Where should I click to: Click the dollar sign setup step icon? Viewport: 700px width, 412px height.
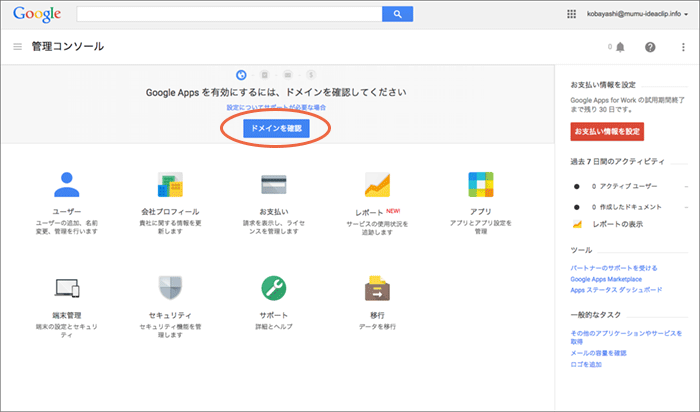click(311, 75)
